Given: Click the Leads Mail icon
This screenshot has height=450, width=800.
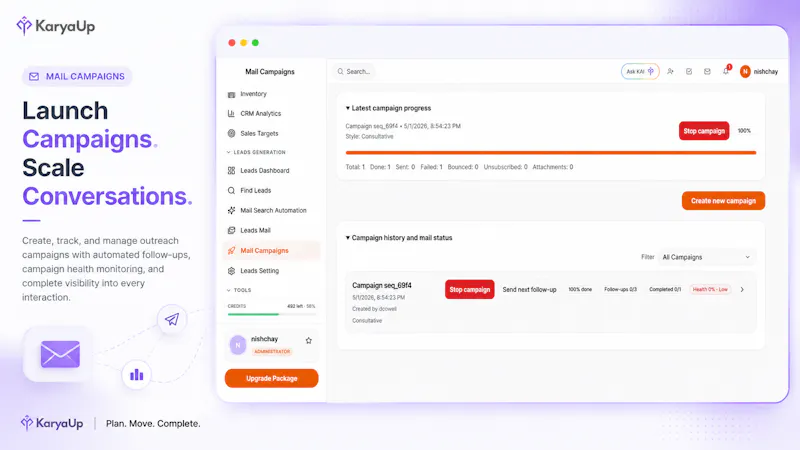Looking at the screenshot, I should click(231, 231).
